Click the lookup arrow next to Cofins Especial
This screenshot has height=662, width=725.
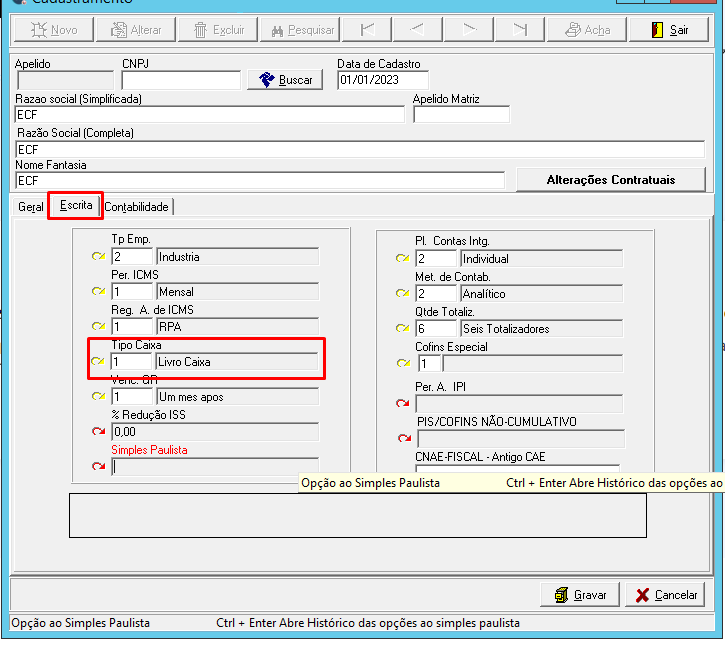pyautogui.click(x=404, y=363)
